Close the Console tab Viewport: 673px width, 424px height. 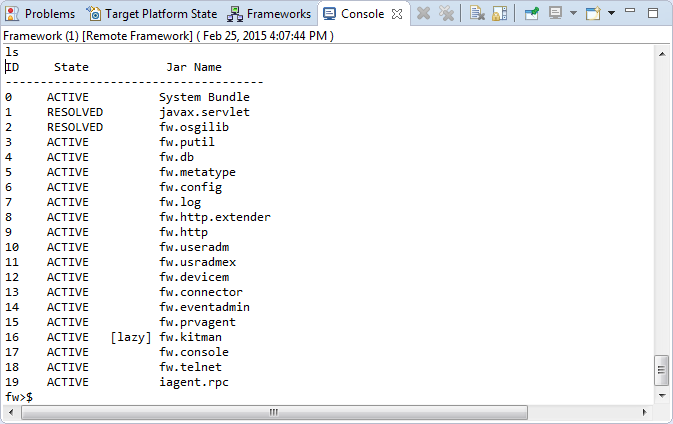click(x=396, y=14)
